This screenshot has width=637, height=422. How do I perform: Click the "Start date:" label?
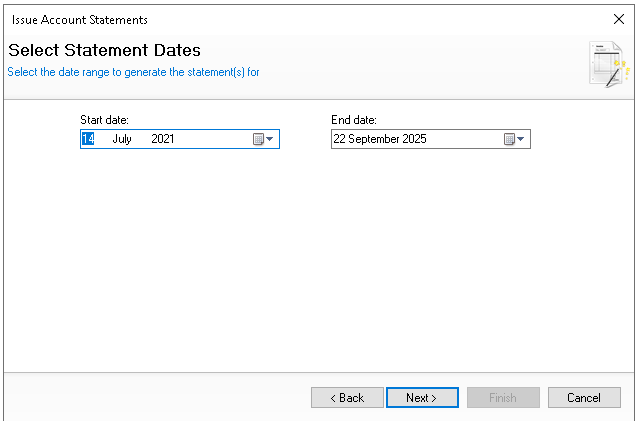click(x=104, y=120)
